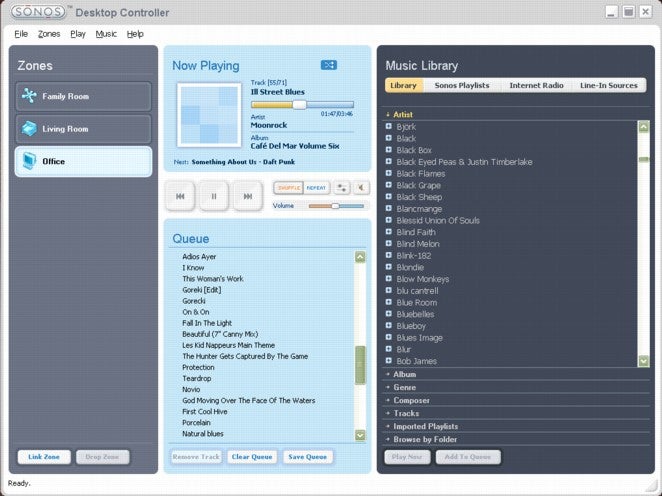Screen dimensions: 662x496
Task: Click the Clear Queue button
Action: (x=252, y=457)
